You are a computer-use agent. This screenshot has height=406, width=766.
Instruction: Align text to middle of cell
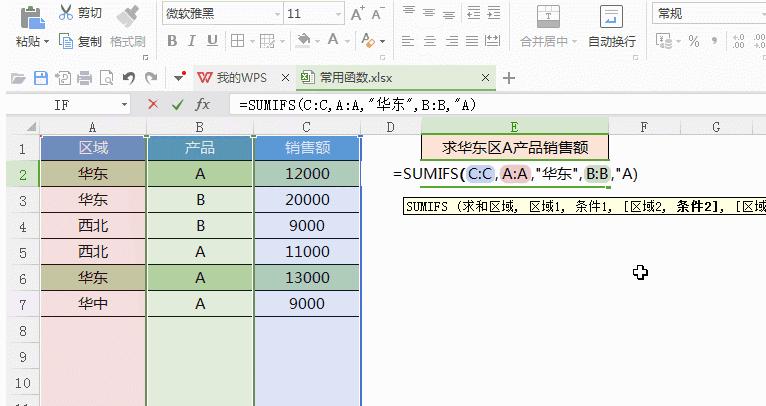click(x=429, y=13)
